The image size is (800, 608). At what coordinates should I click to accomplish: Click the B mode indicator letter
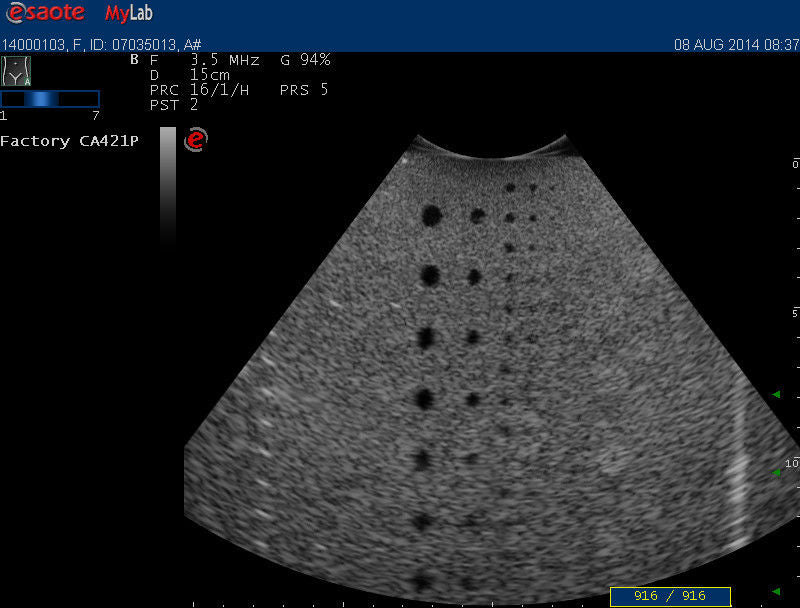[135, 60]
